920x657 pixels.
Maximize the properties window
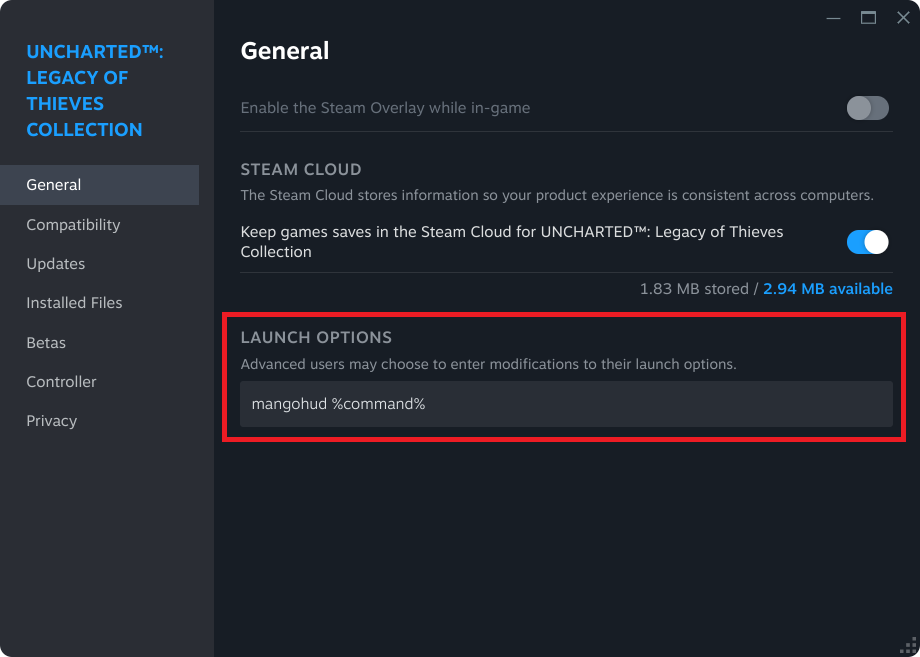[868, 18]
